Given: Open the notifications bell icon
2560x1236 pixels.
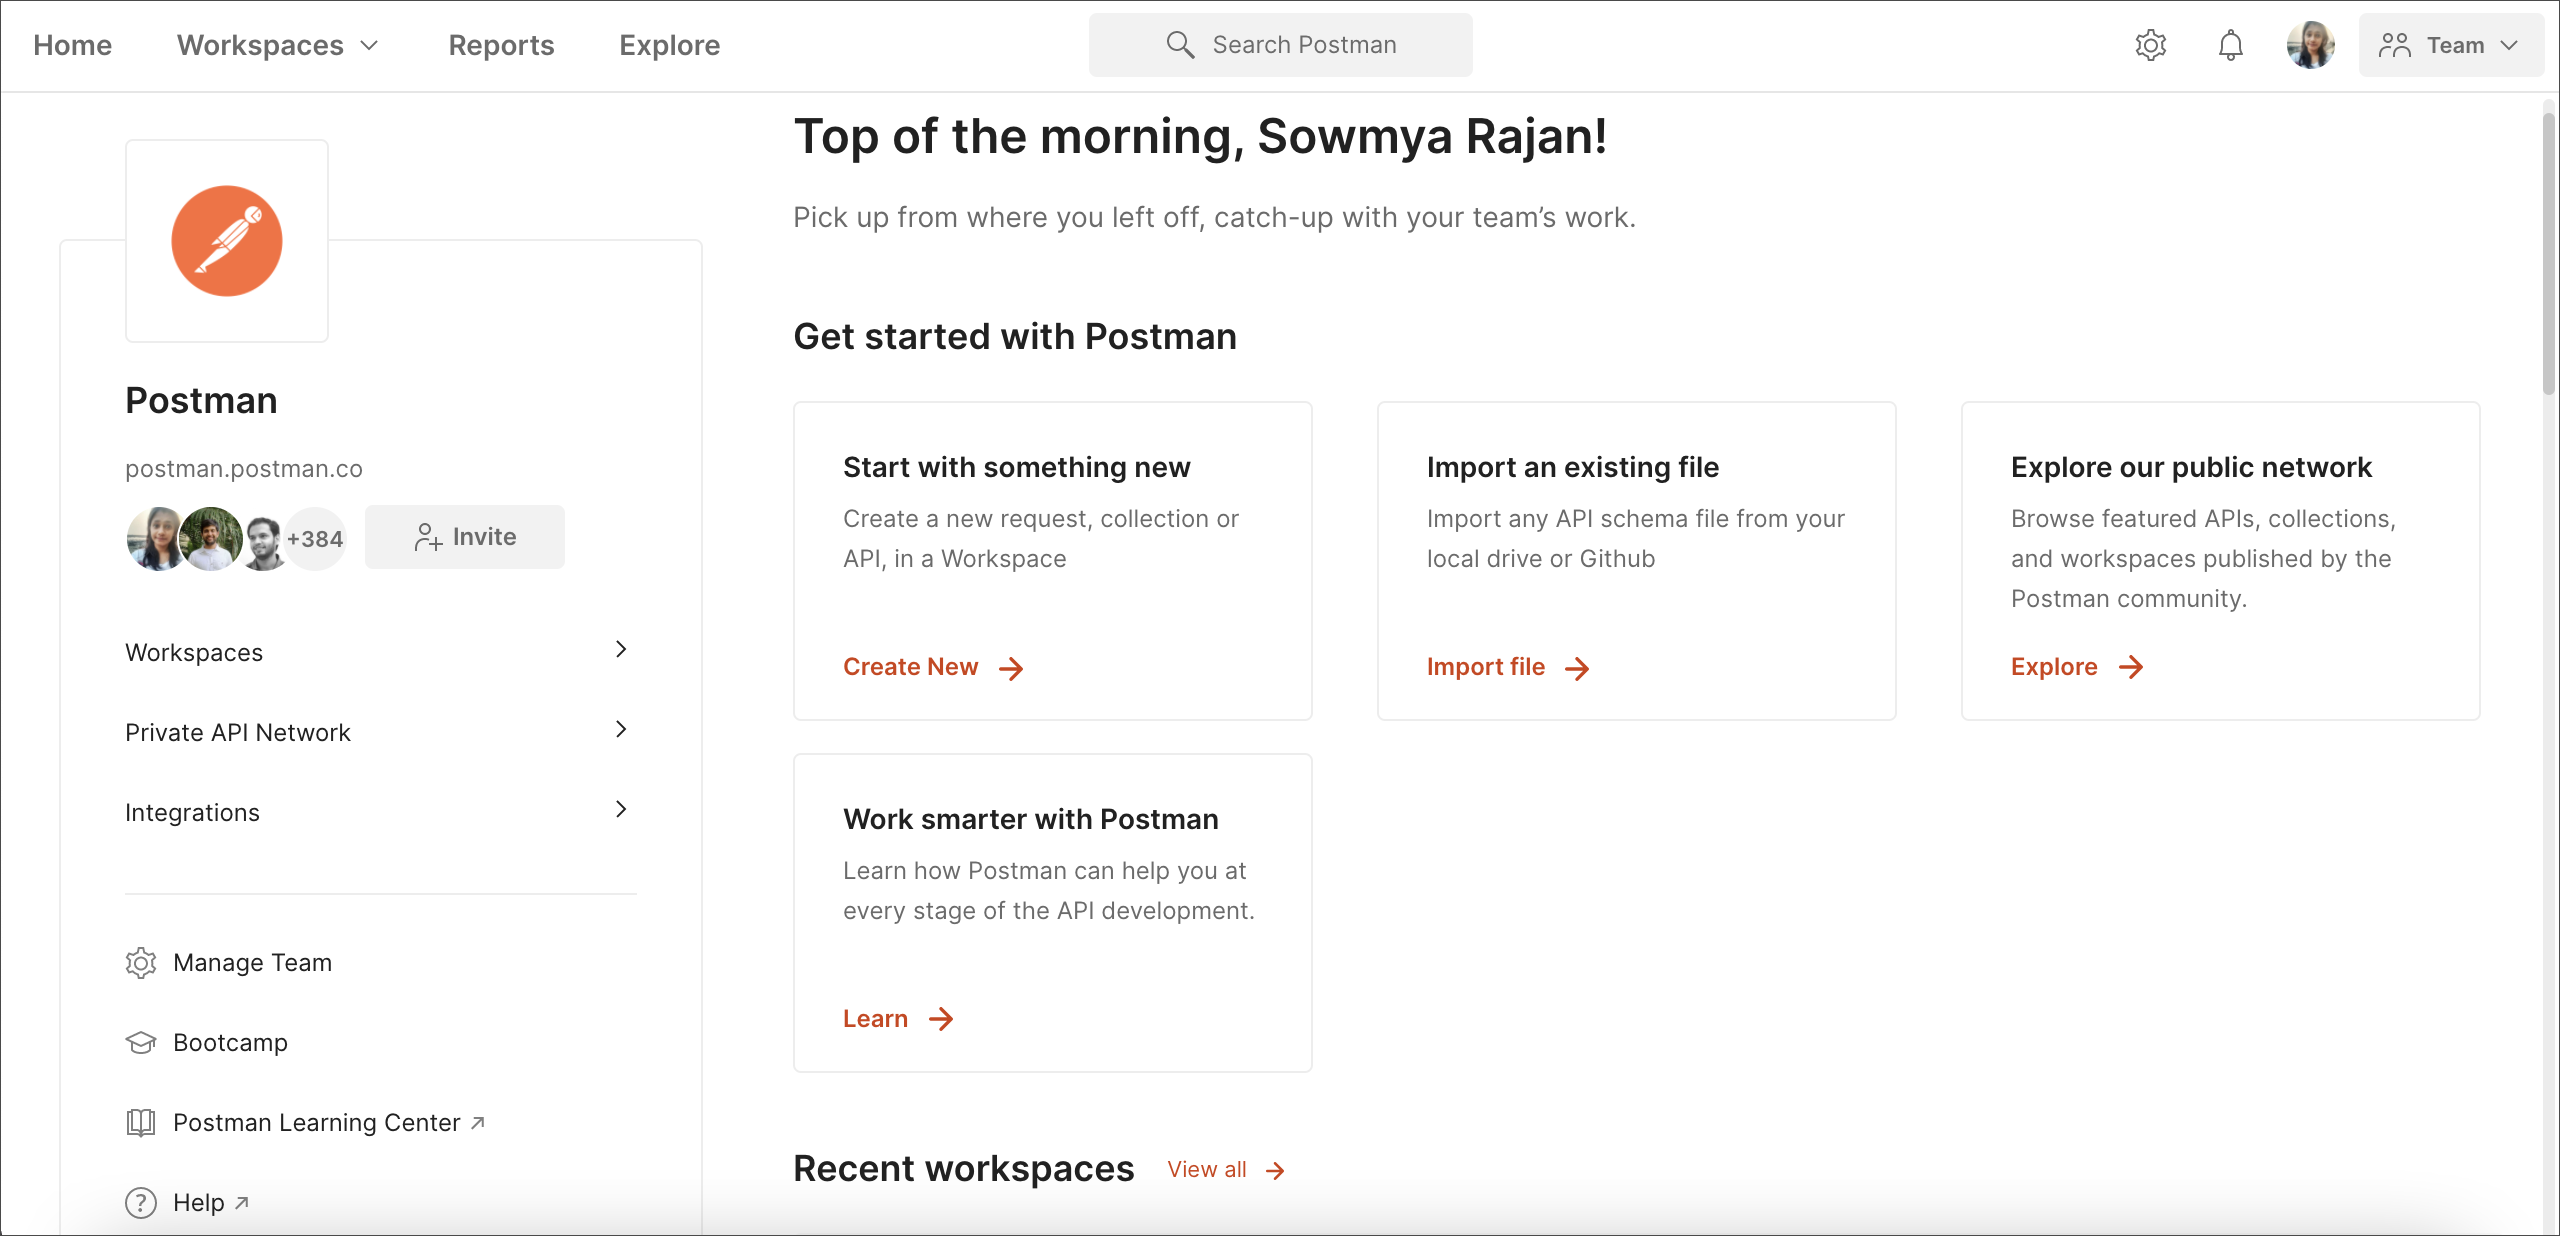Looking at the screenshot, I should click(x=2230, y=45).
